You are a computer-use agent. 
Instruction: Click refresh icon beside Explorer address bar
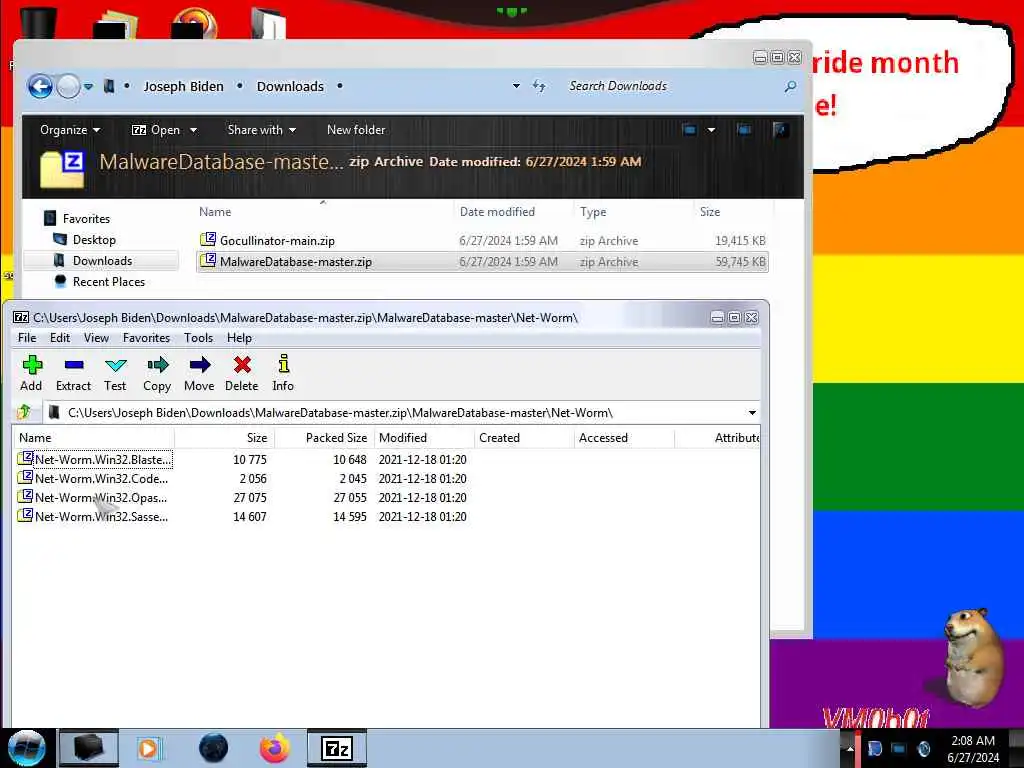click(539, 86)
